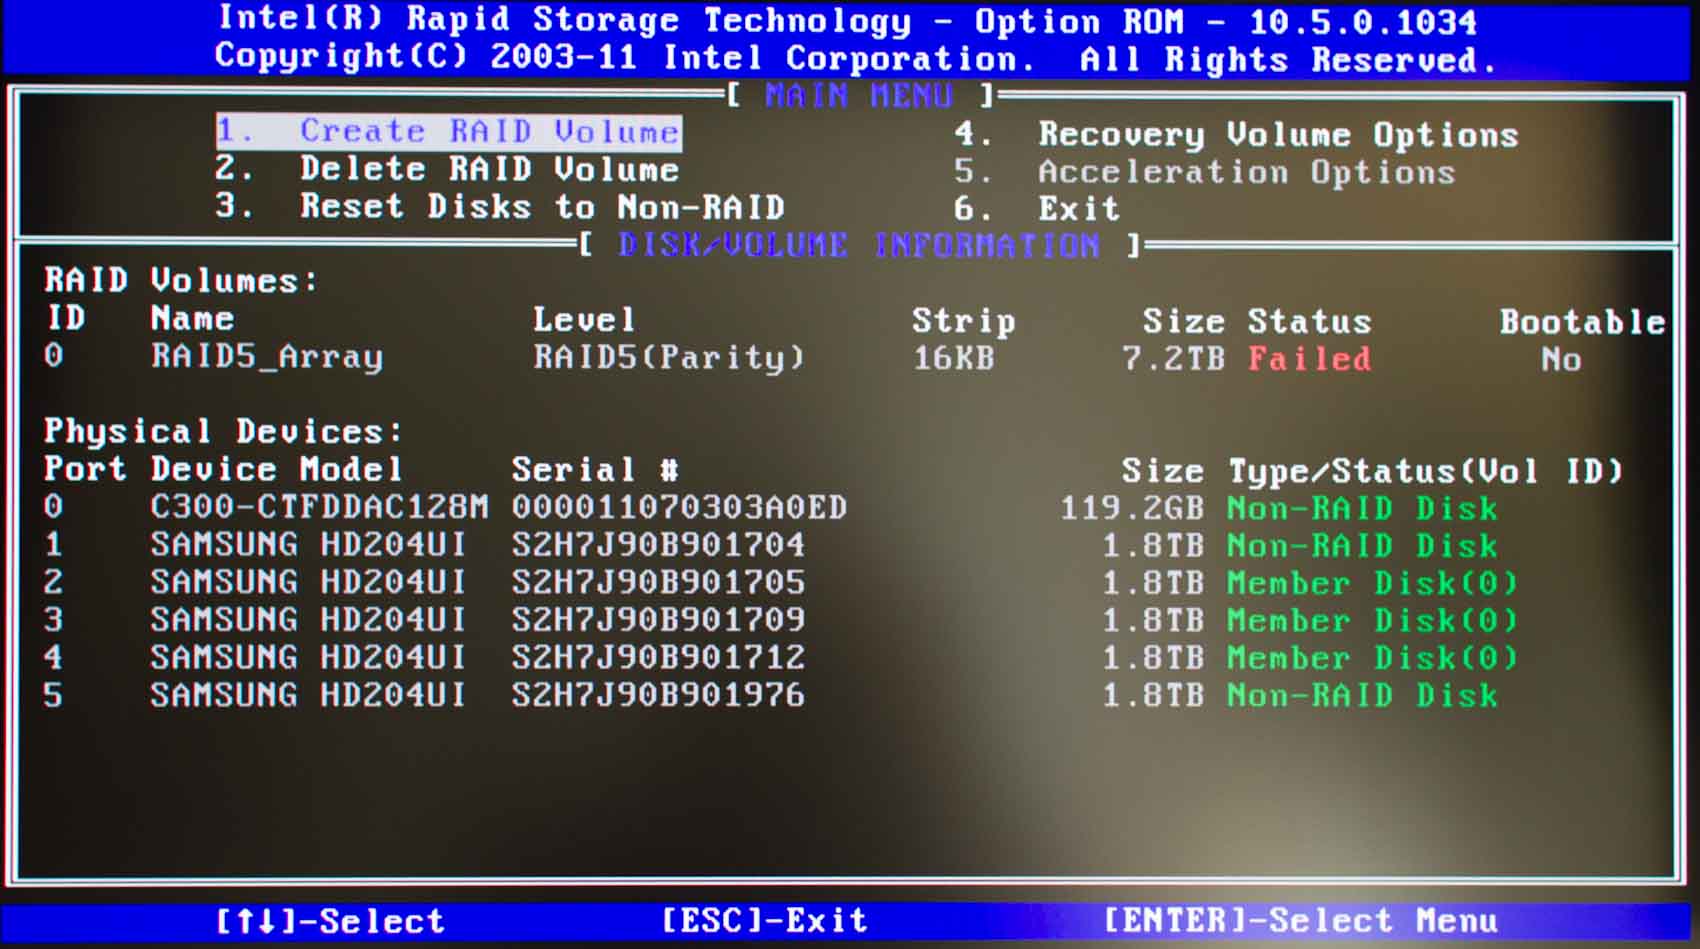The height and width of the screenshot is (949, 1700).
Task: Choose Delete RAID Volume option
Action: tap(447, 169)
